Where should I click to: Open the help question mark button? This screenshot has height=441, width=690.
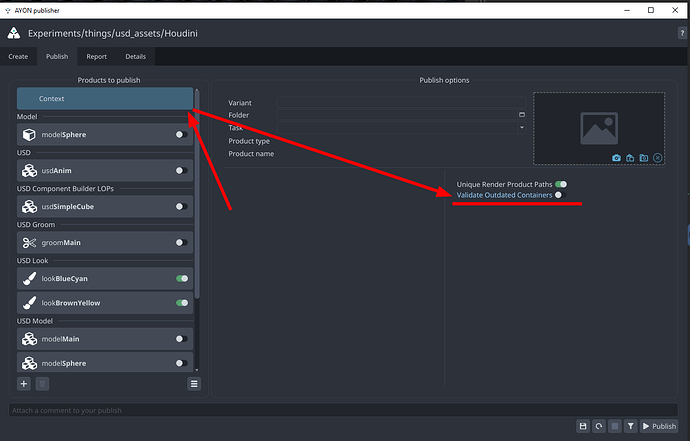pos(682,33)
